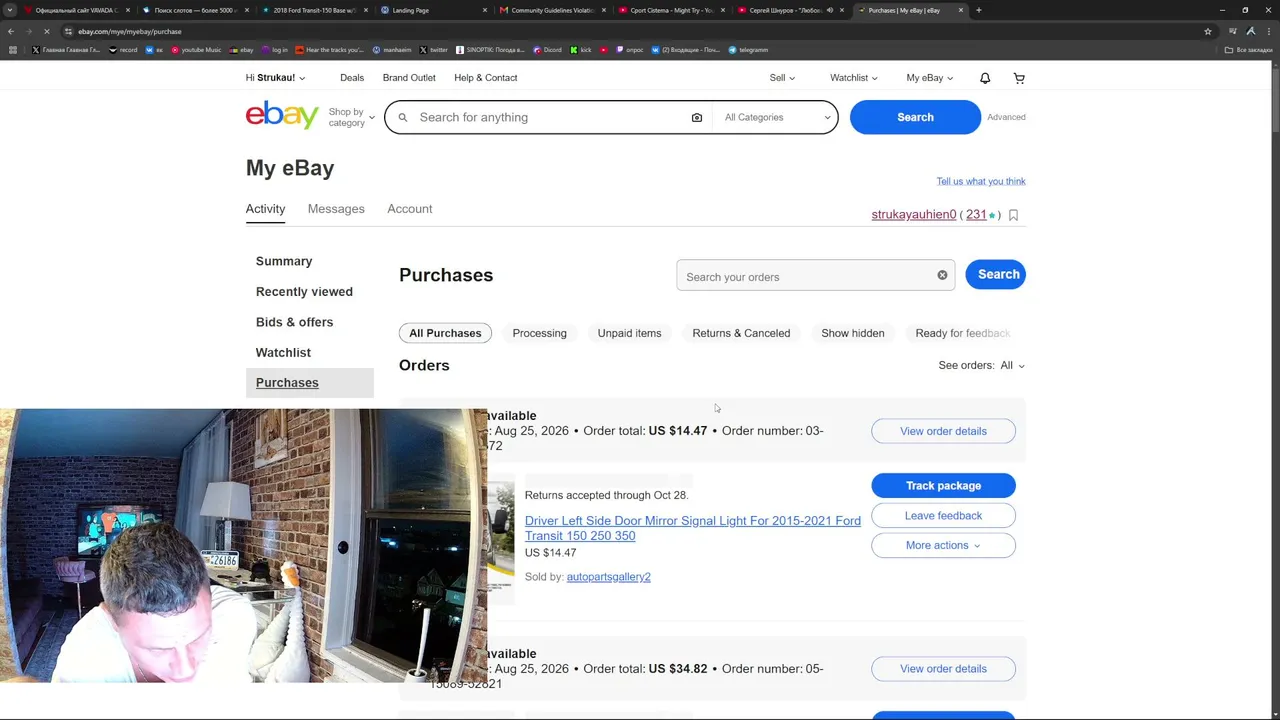
Task: Open the shopping cart
Action: coord(1019,78)
